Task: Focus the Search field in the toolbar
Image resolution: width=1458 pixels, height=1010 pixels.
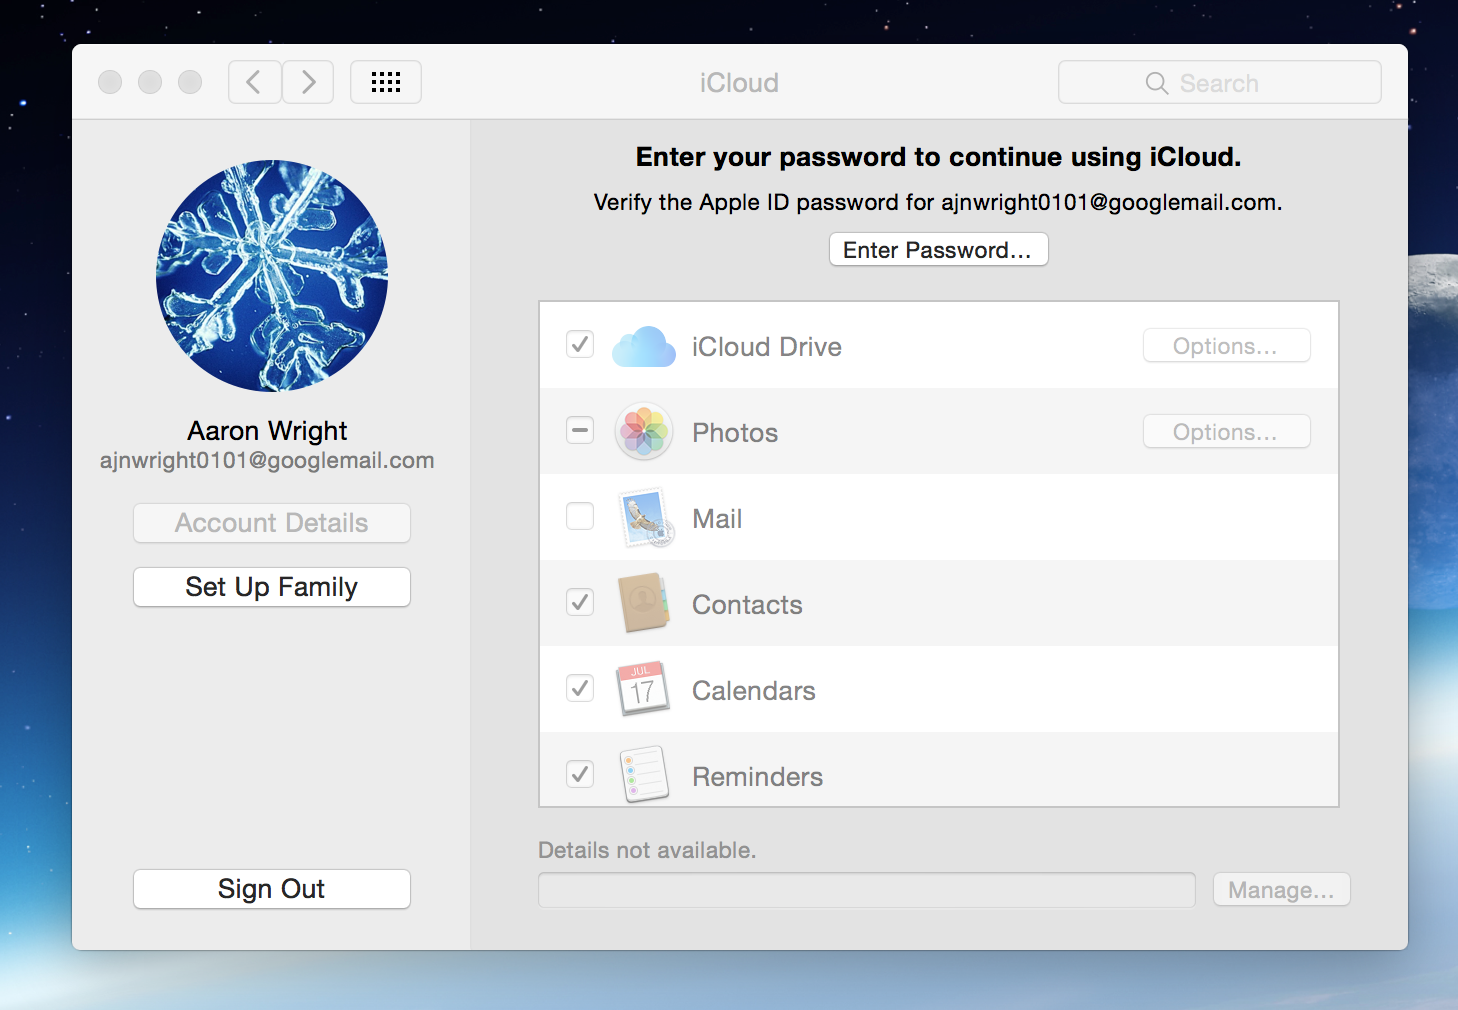Action: tap(1220, 82)
